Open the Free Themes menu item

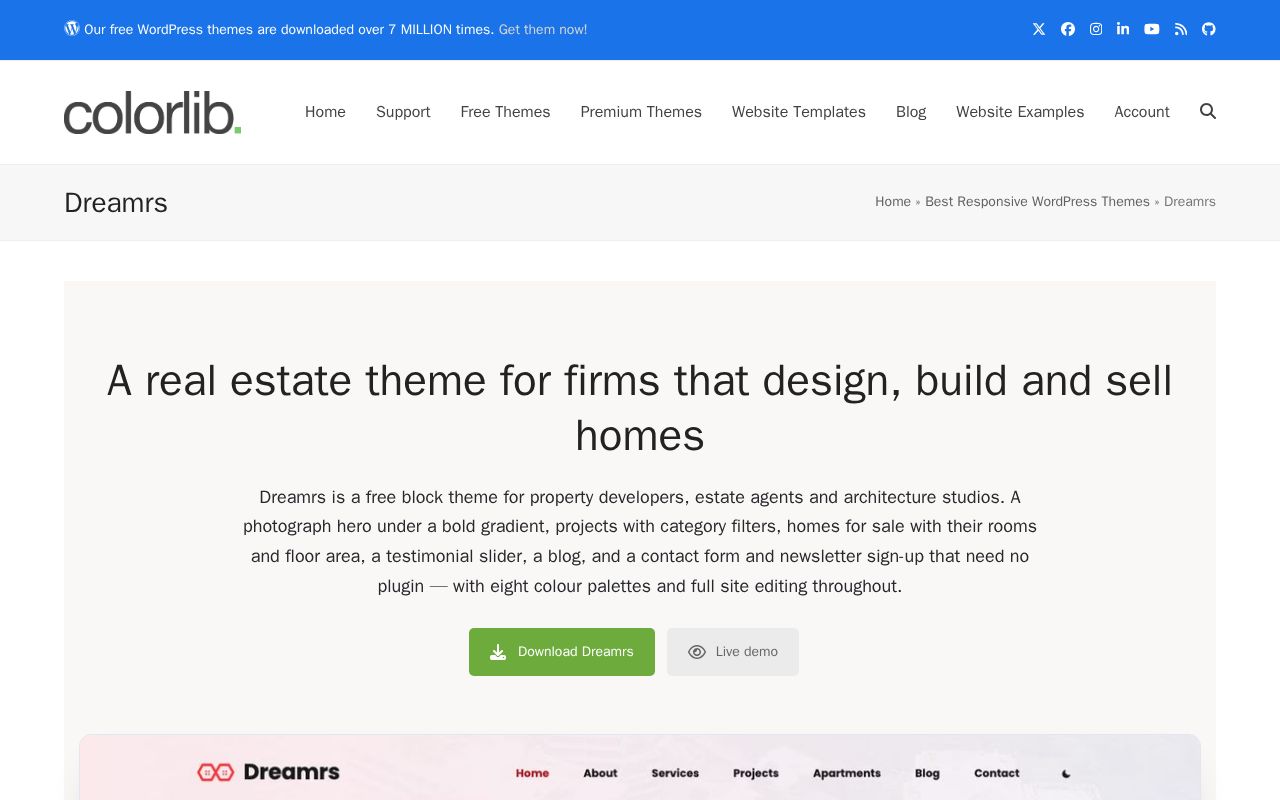(x=505, y=112)
